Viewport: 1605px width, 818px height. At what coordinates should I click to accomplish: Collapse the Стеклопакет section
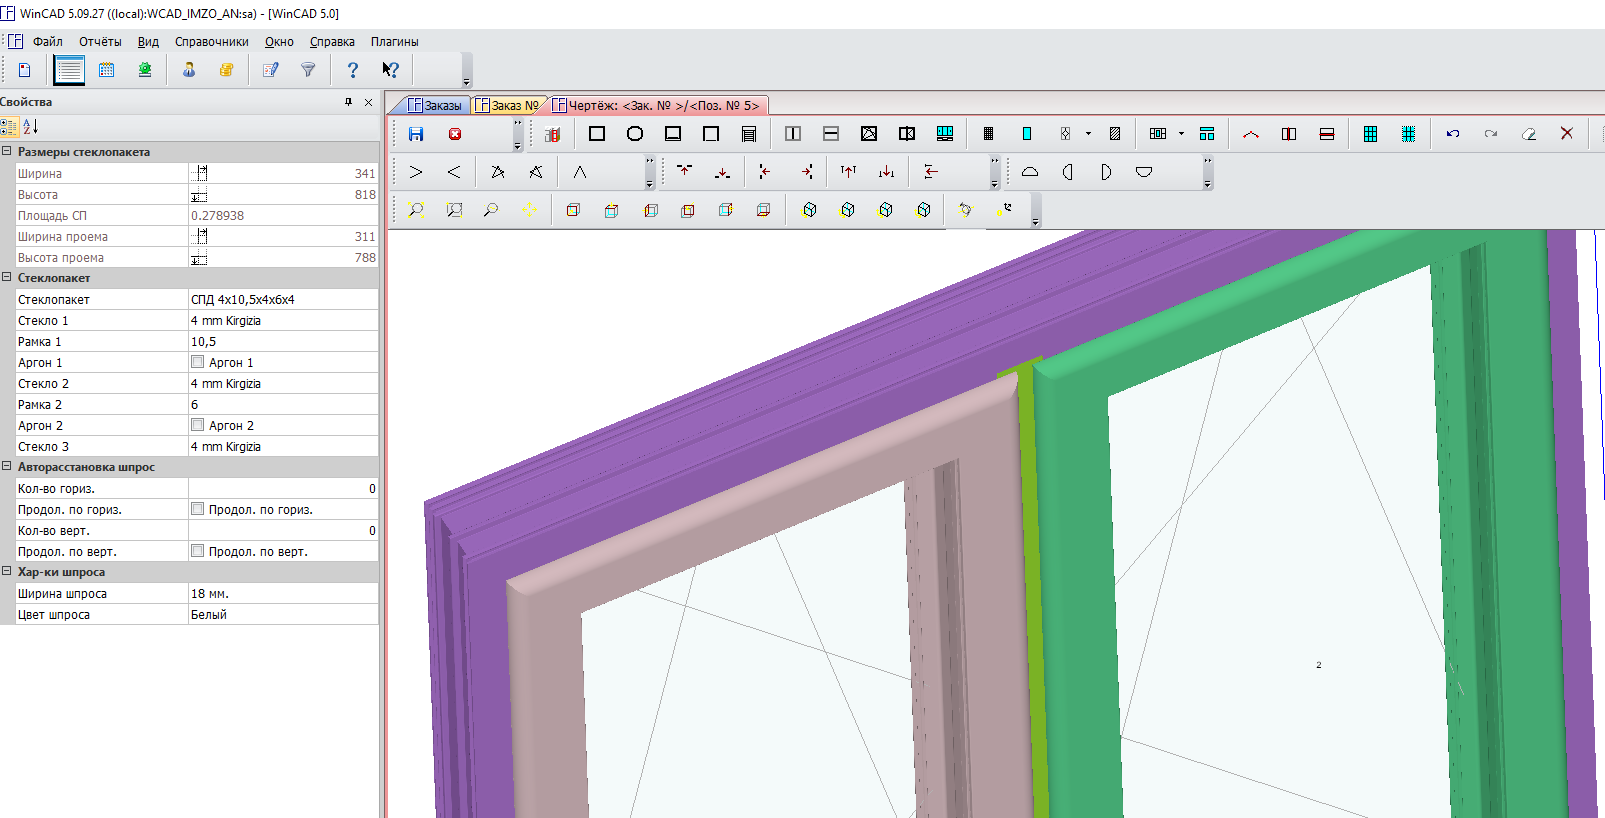coord(7,278)
